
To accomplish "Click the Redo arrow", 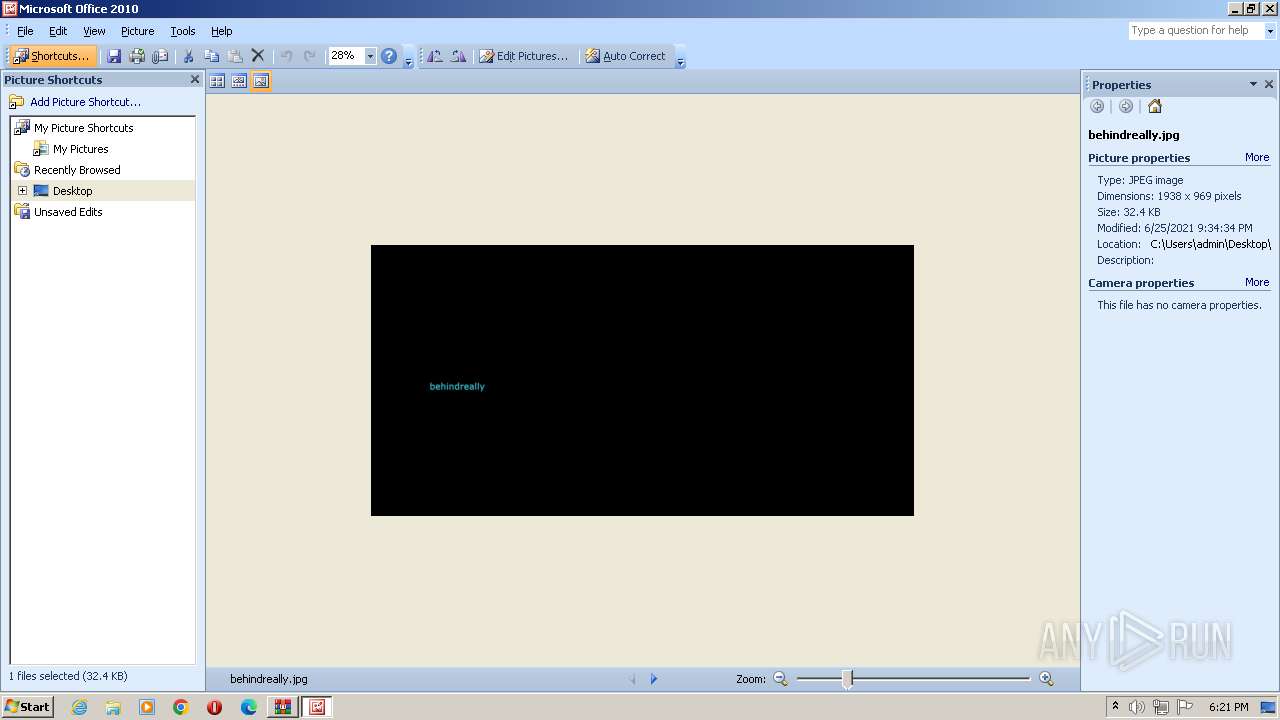I will (x=310, y=56).
